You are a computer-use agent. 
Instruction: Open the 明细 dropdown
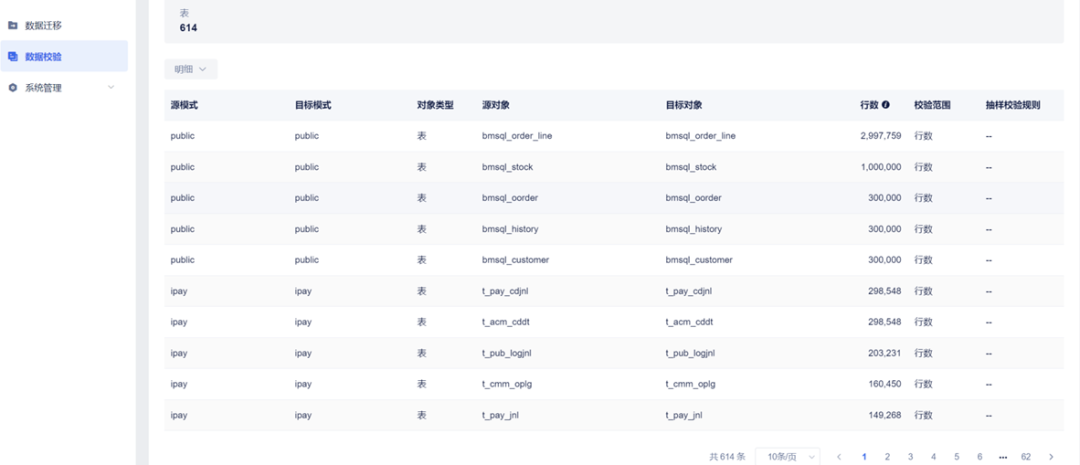(x=191, y=69)
